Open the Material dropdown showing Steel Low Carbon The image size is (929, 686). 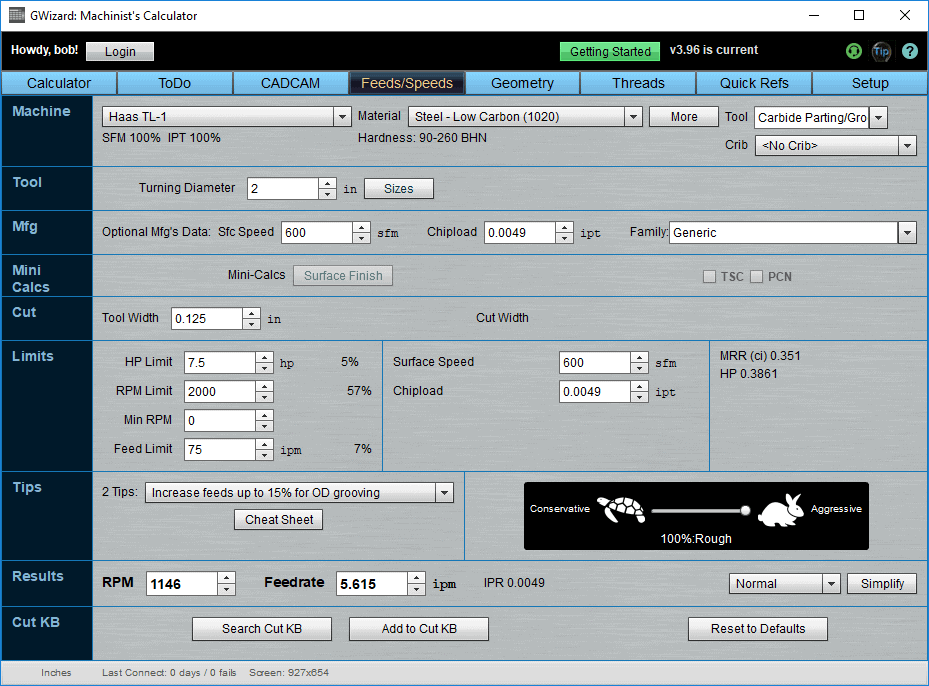click(x=633, y=116)
